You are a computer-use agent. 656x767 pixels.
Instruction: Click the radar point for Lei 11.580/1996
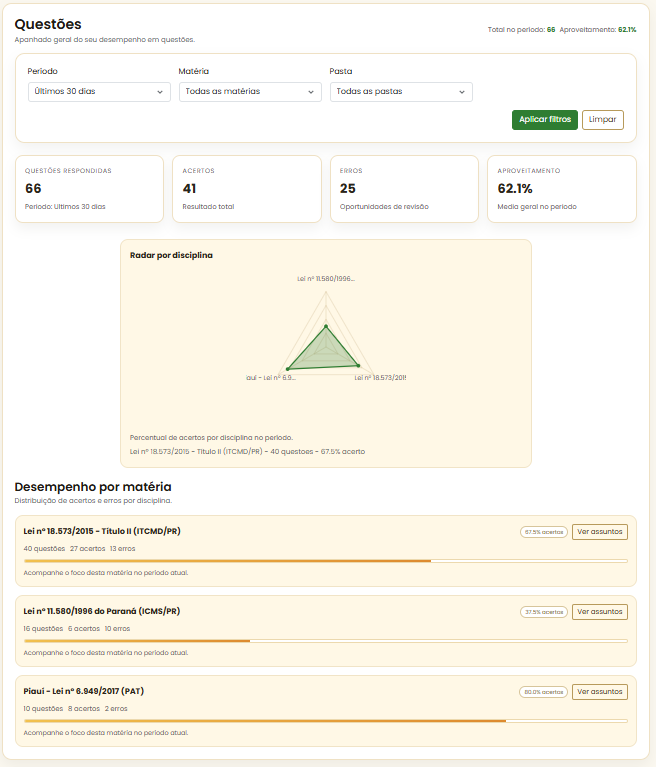[326, 327]
